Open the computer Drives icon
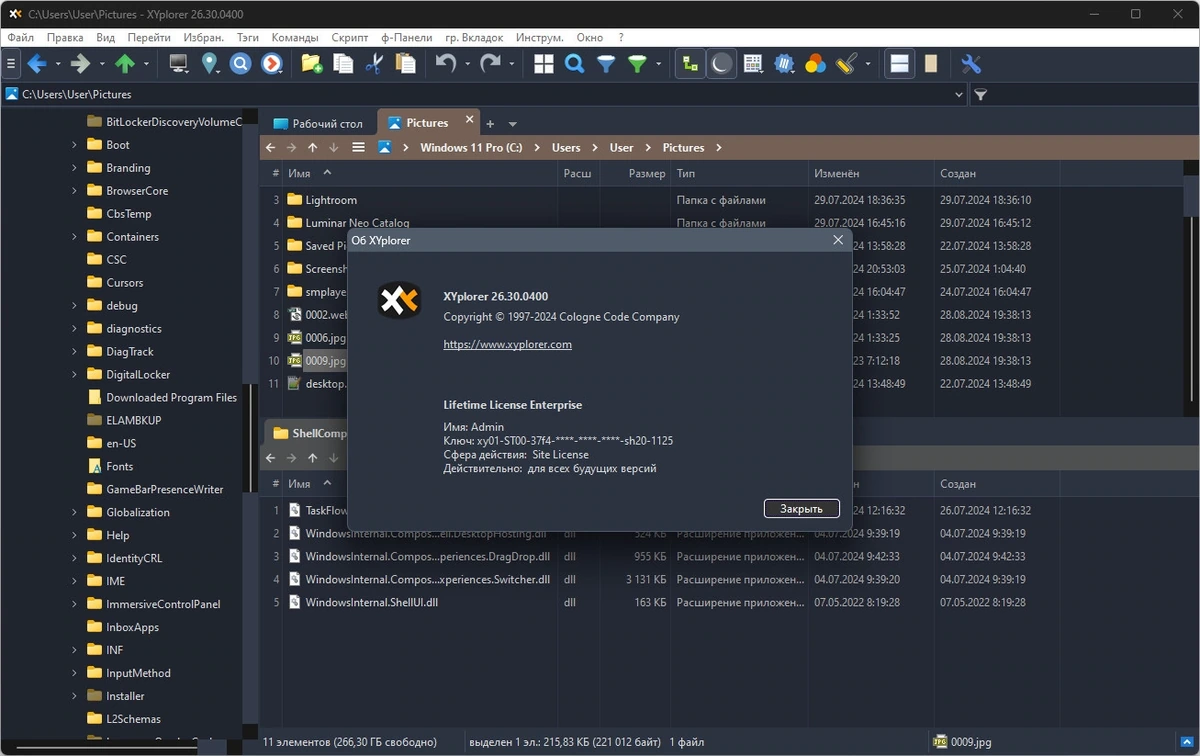This screenshot has height=756, width=1200. [x=179, y=64]
